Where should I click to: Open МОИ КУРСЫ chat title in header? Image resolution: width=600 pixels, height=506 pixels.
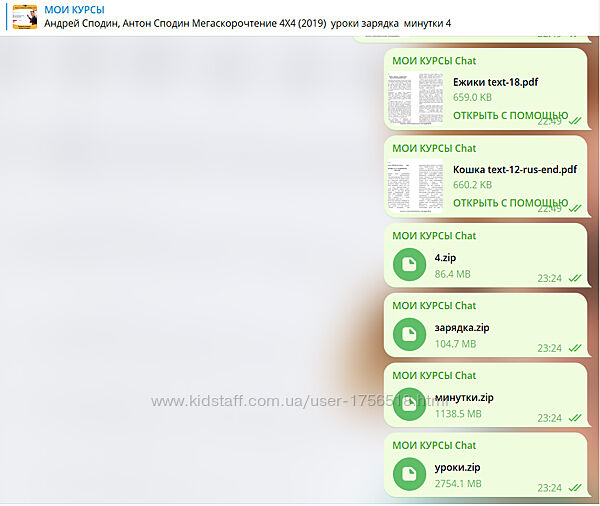pyautogui.click(x=74, y=9)
